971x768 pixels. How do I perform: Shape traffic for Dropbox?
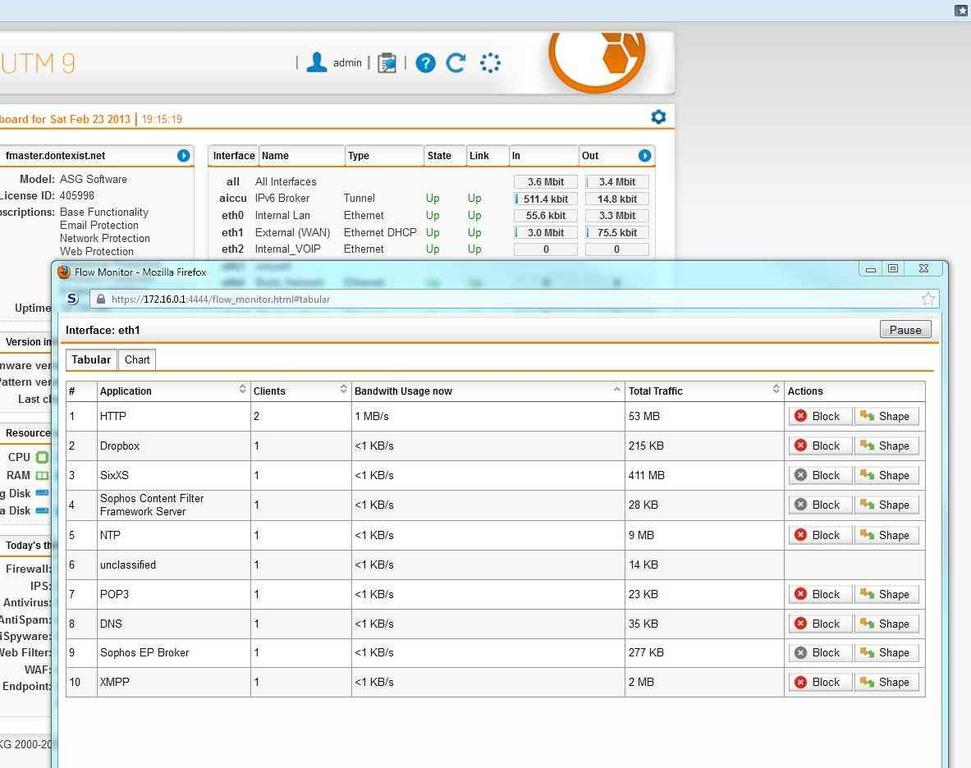pos(886,446)
